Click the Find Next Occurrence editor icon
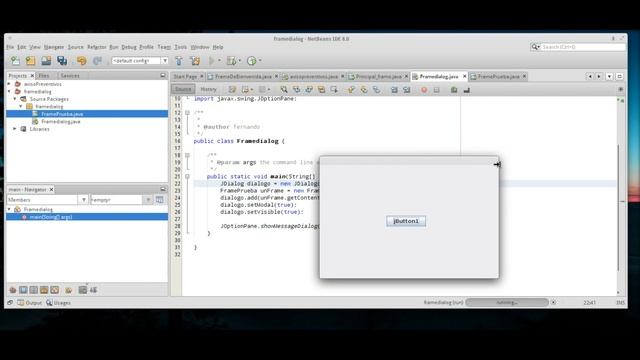Viewport: 640px width, 360px height. tap(309, 89)
